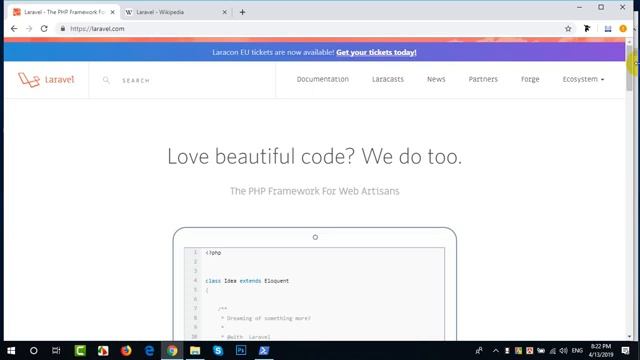The height and width of the screenshot is (360, 640).
Task: Launch Microsoft Edge from the taskbar
Action: pyautogui.click(x=149, y=351)
